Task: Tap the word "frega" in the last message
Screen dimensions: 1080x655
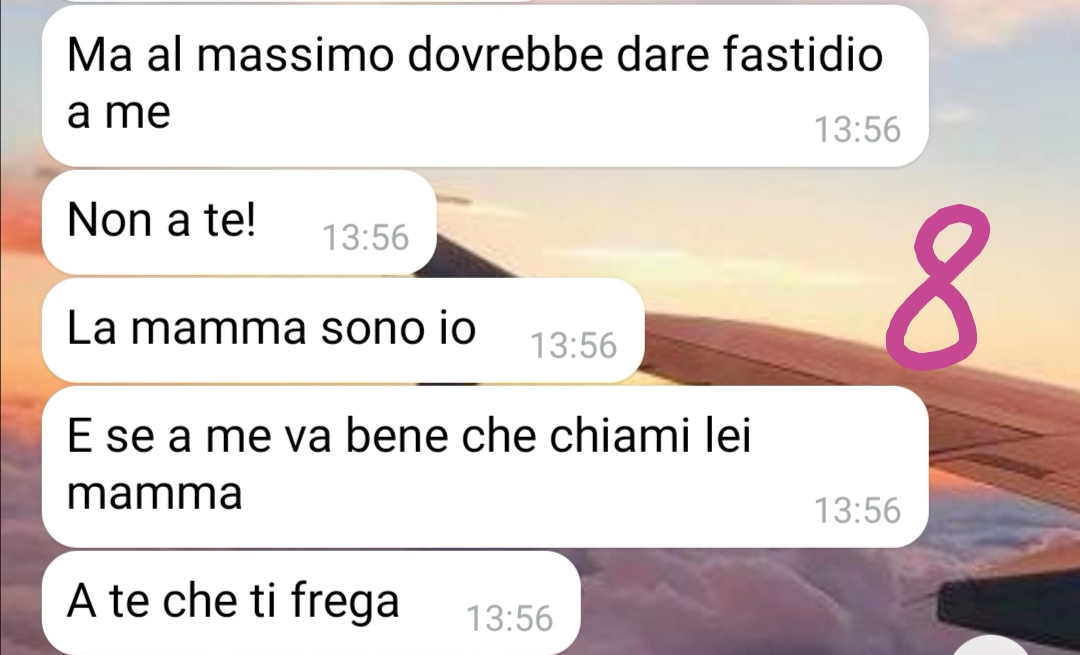Action: tap(345, 603)
